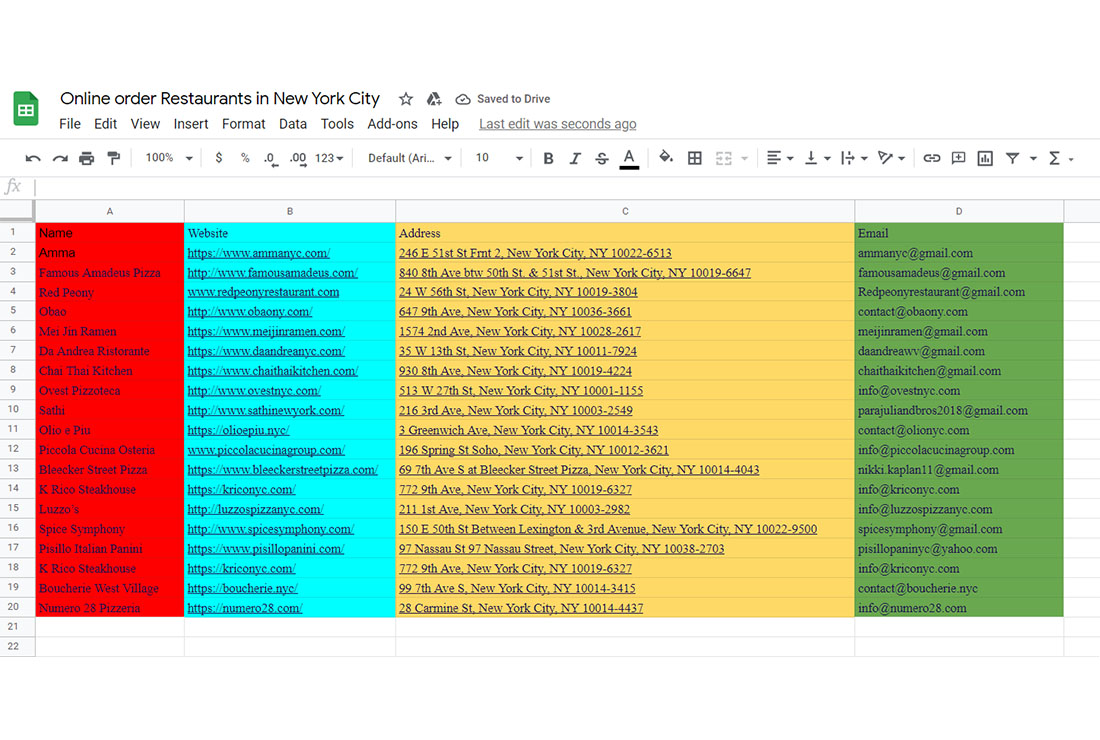Screen dimensions: 1100x740
Task: Open the ammanyc.com website link
Action: (258, 253)
